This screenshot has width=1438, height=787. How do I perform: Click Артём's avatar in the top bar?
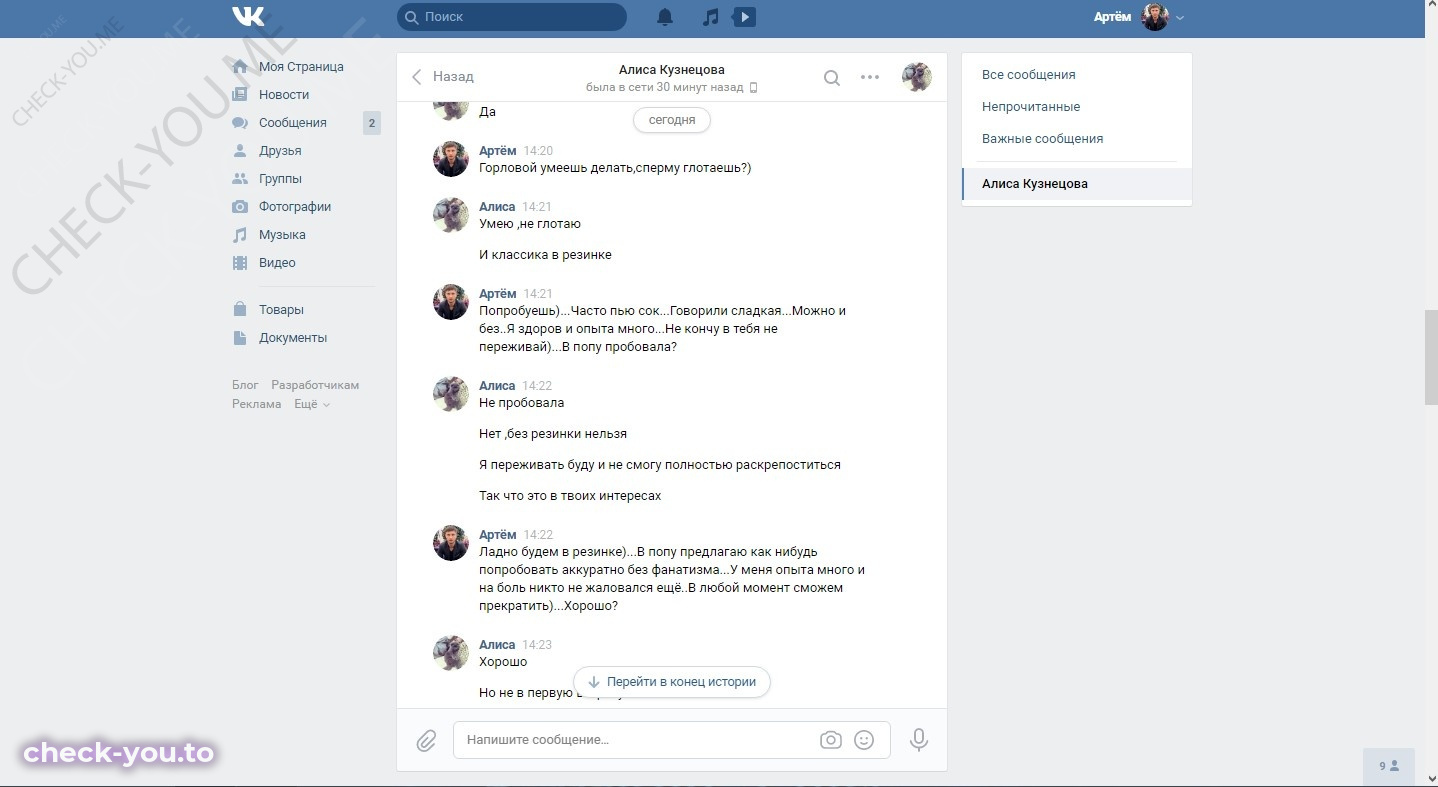coord(1155,17)
